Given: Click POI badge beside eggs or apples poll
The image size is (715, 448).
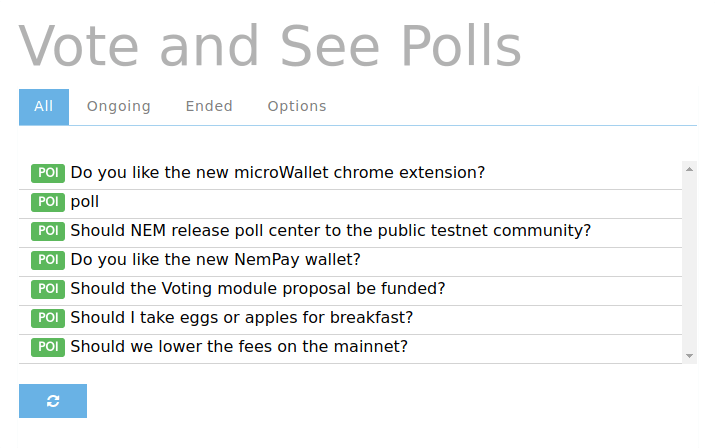Looking at the screenshot, I should tap(47, 318).
